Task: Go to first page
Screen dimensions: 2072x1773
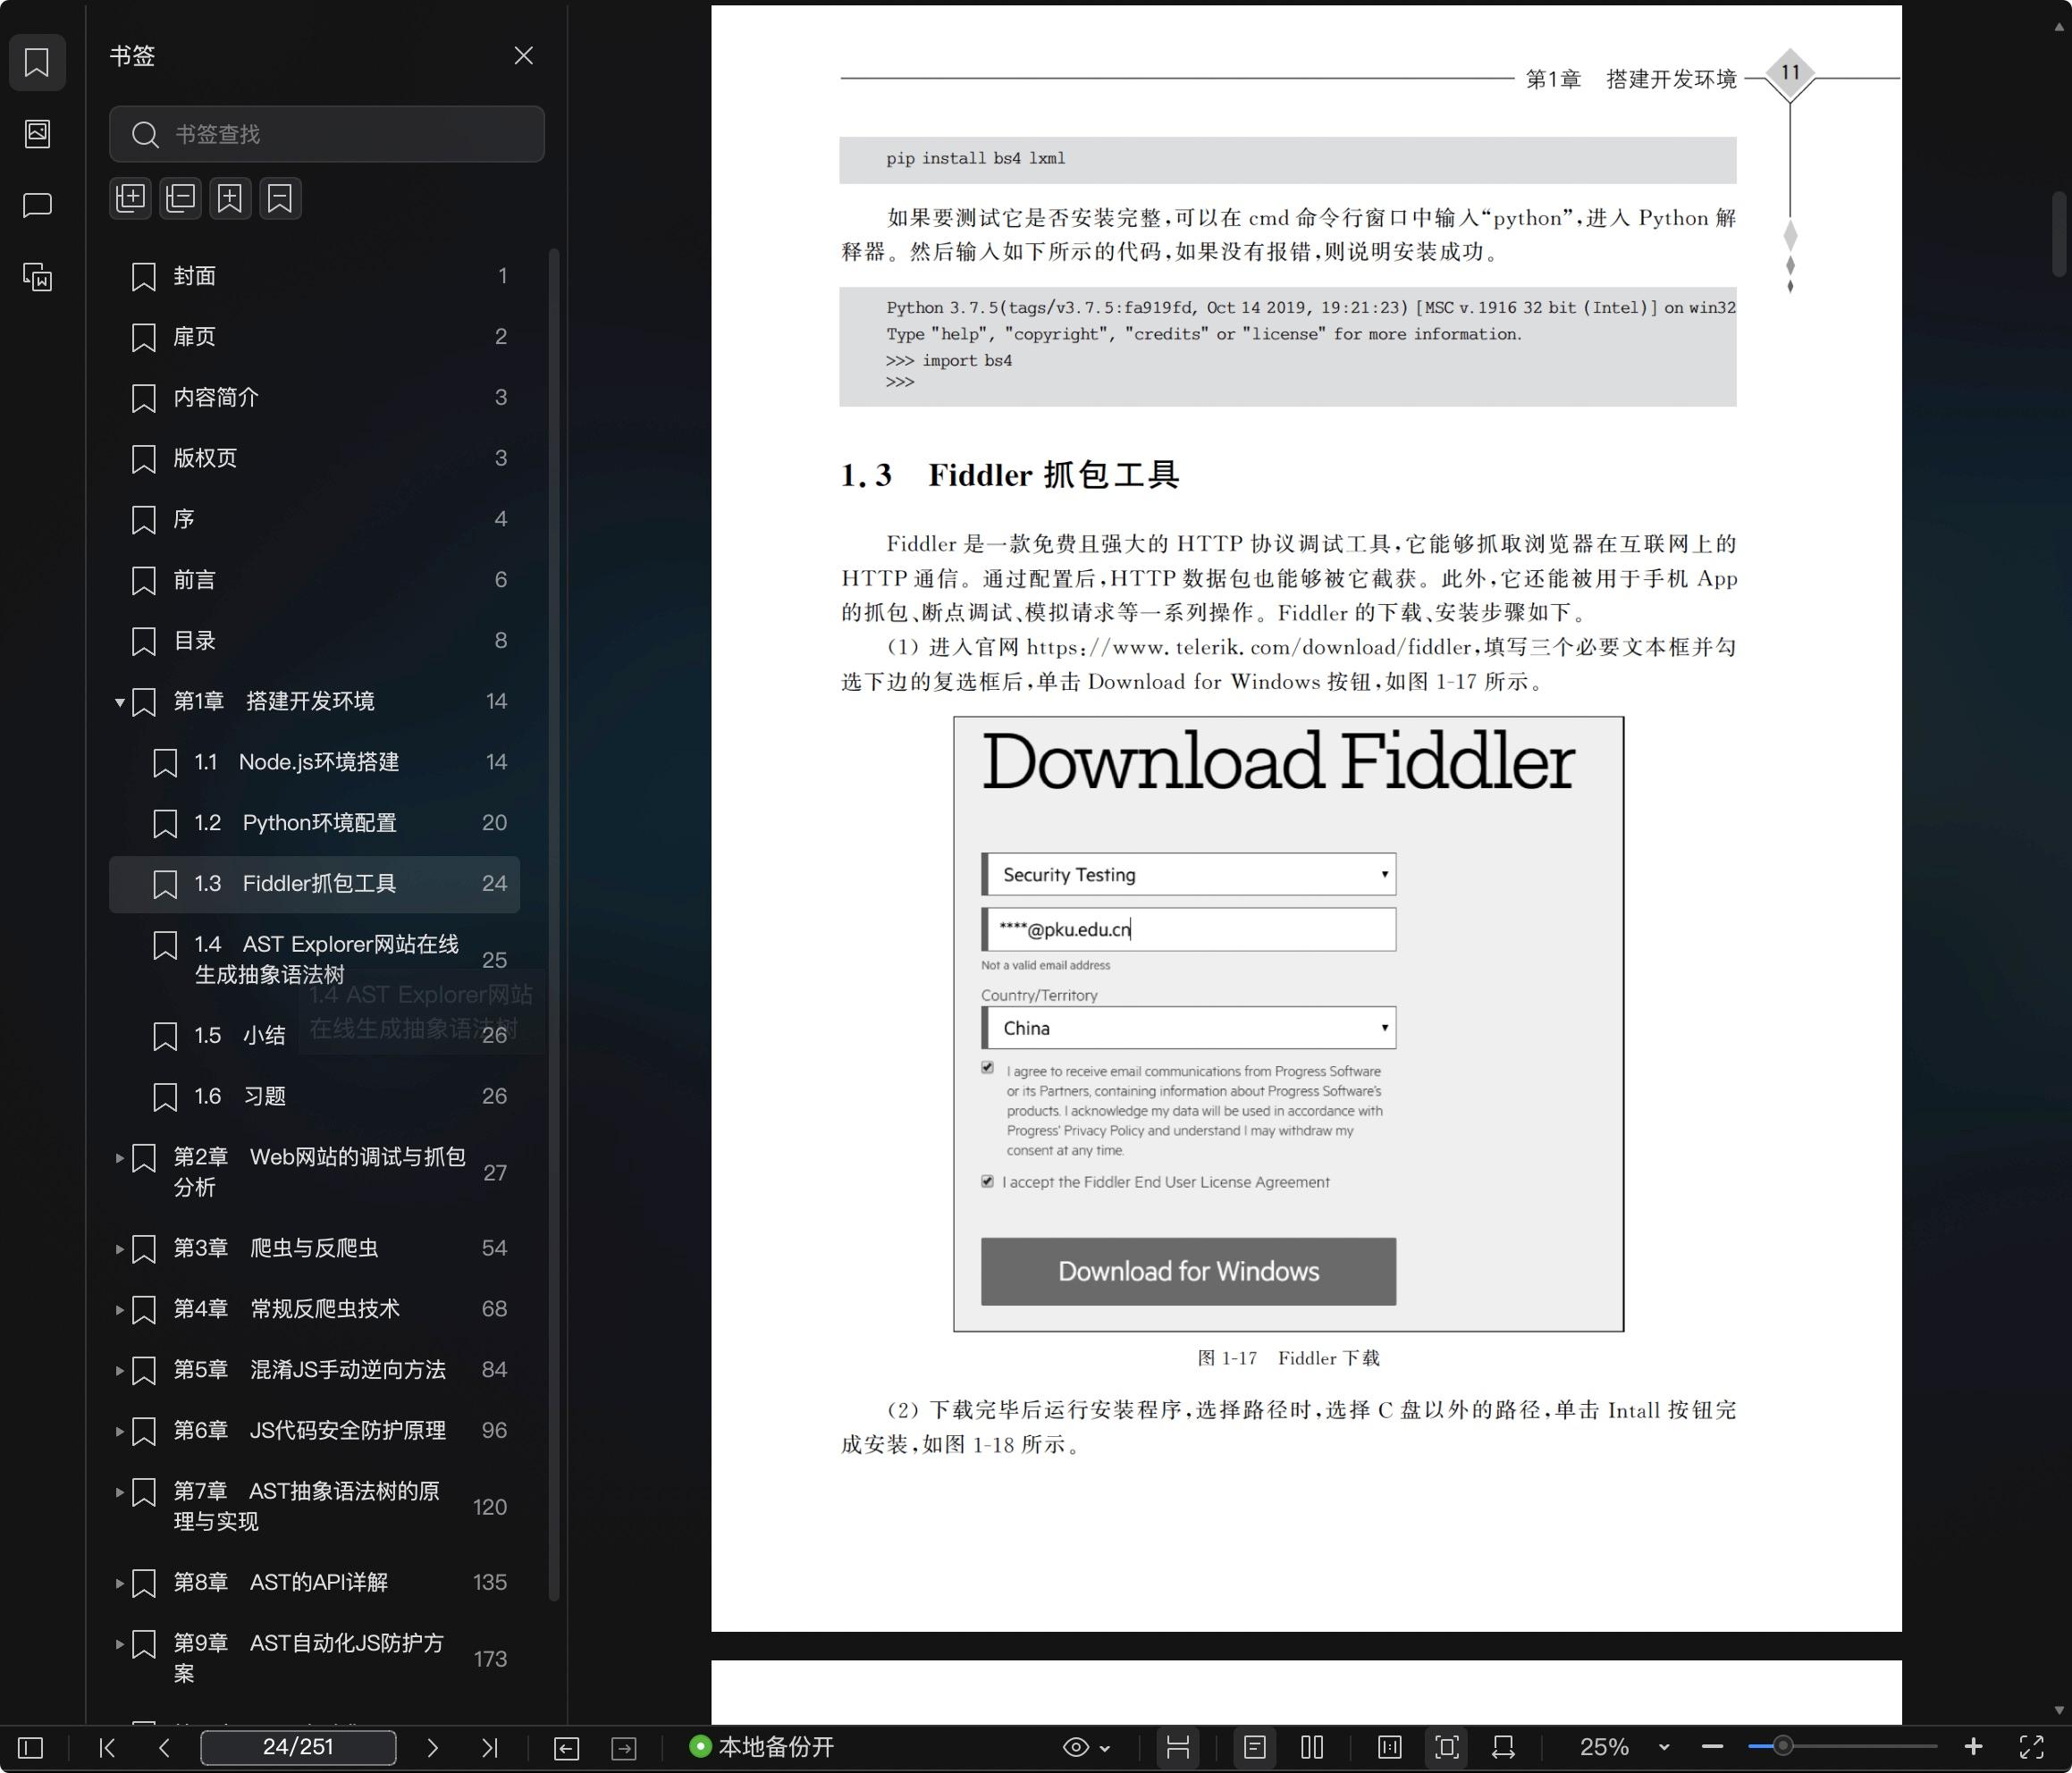Action: (x=107, y=1747)
